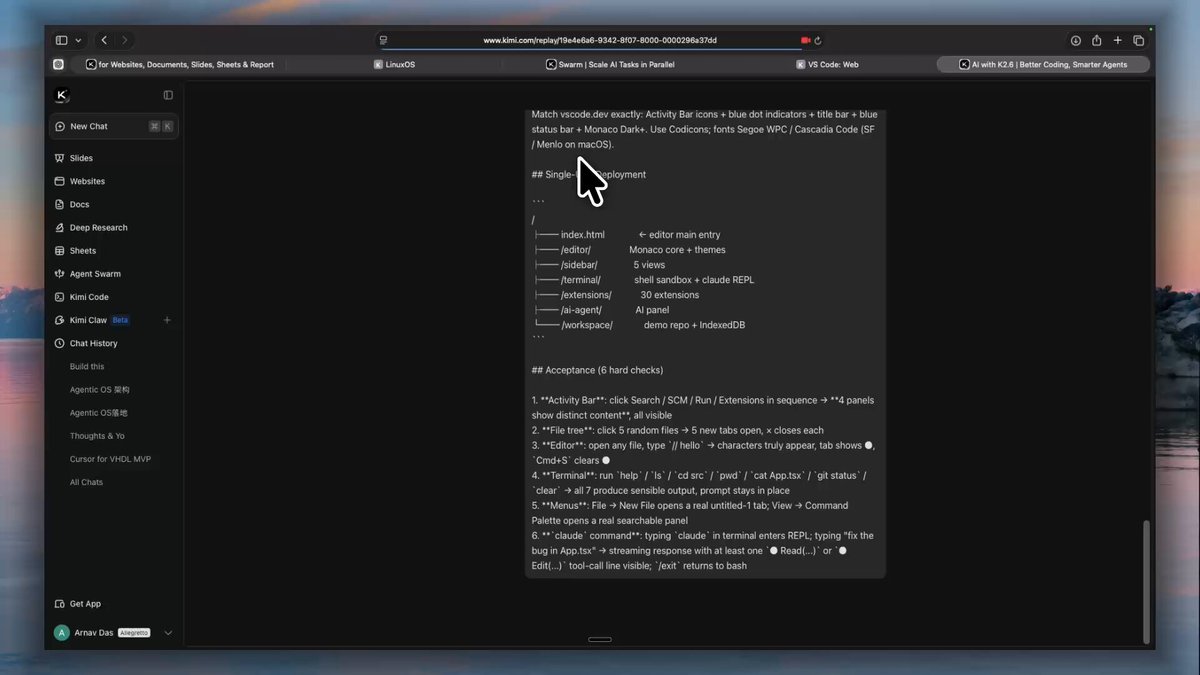
Task: Add new Kimi Claw with plus
Action: (x=167, y=320)
